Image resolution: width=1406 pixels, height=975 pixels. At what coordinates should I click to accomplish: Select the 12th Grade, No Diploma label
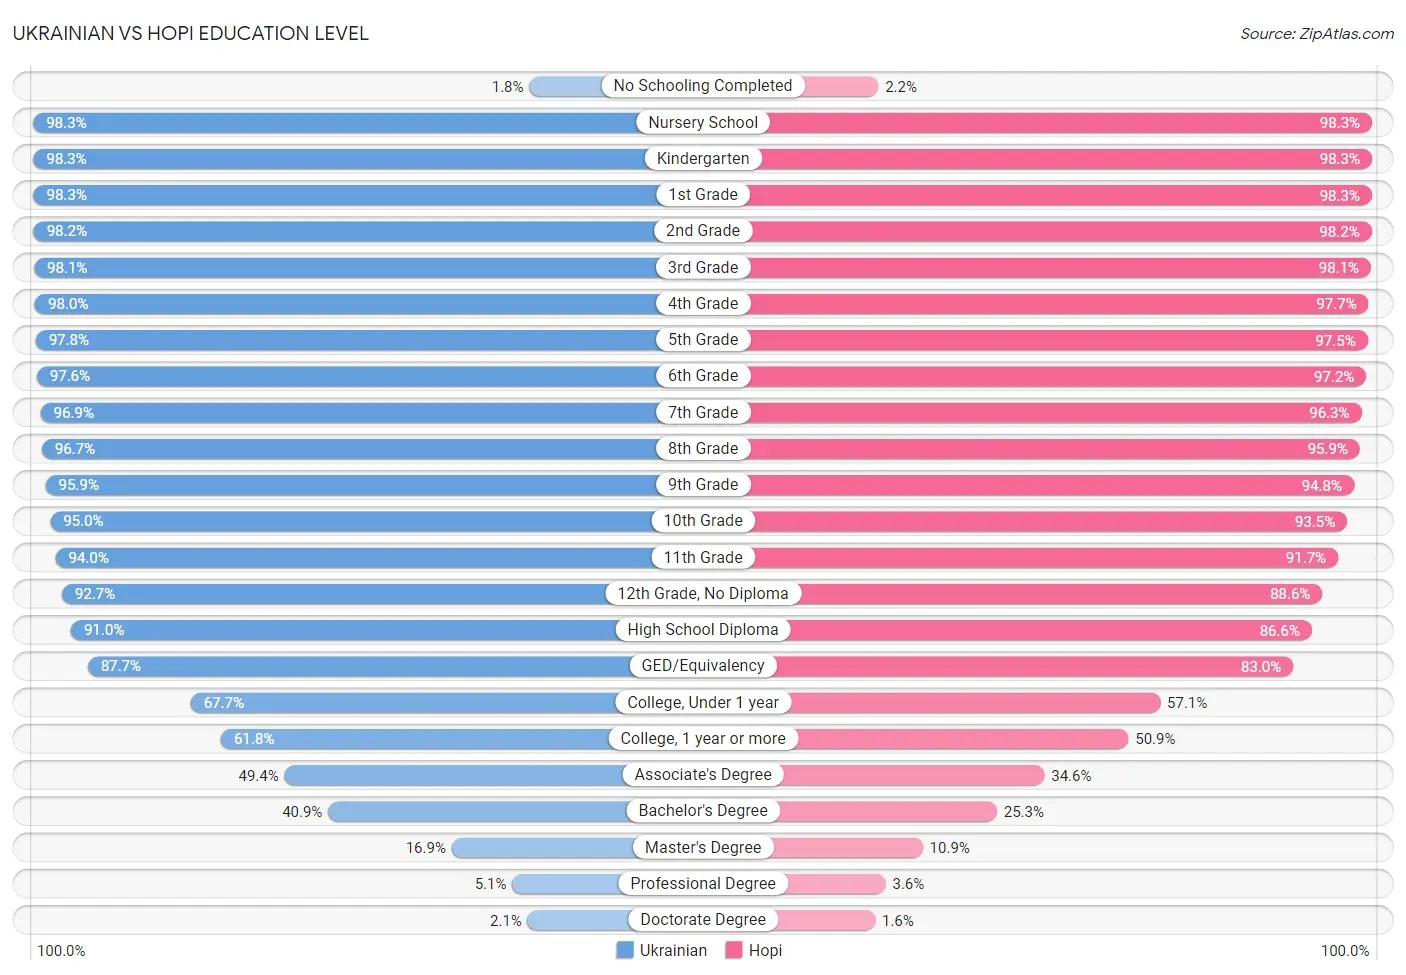(x=703, y=594)
